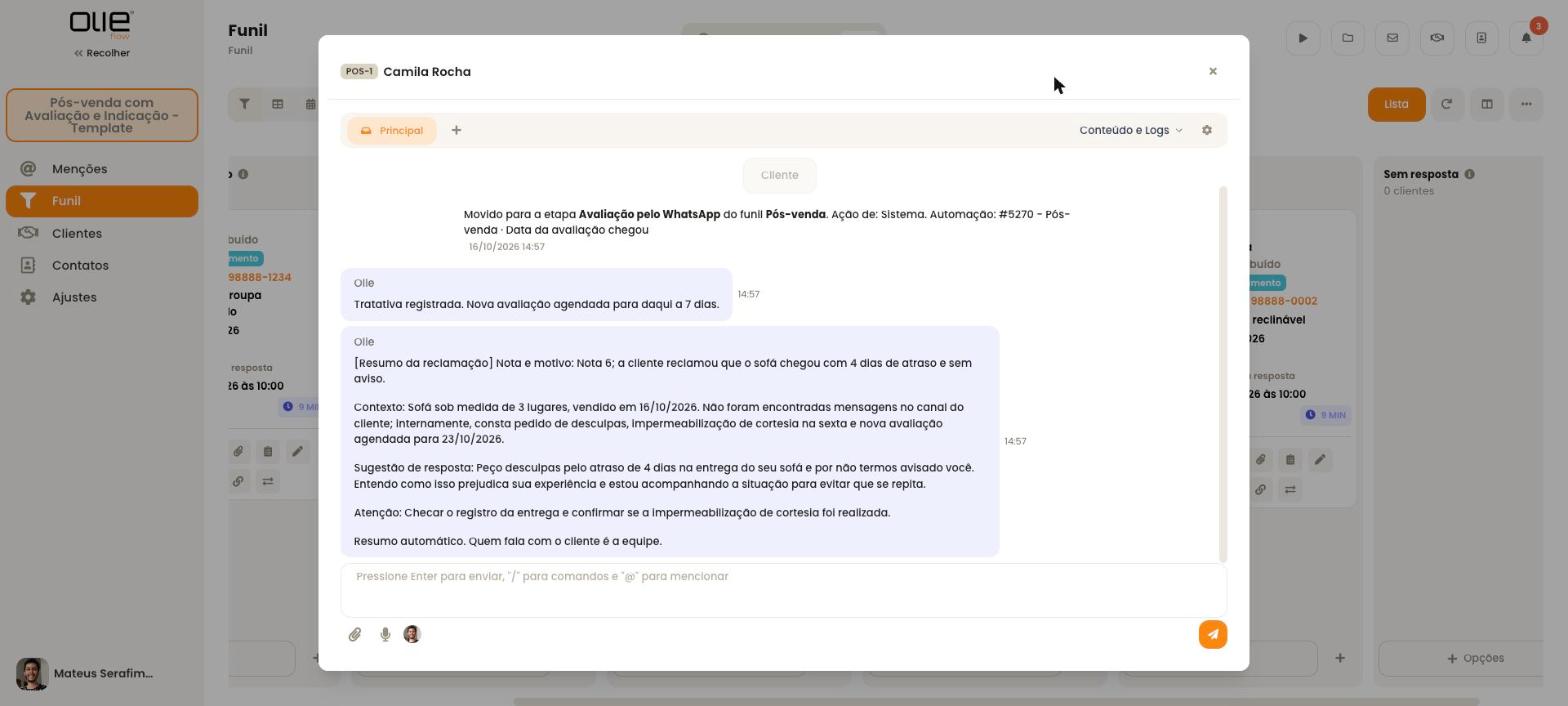The width and height of the screenshot is (1568, 706).
Task: Open Menções in the sidebar
Action: pyautogui.click(x=102, y=169)
